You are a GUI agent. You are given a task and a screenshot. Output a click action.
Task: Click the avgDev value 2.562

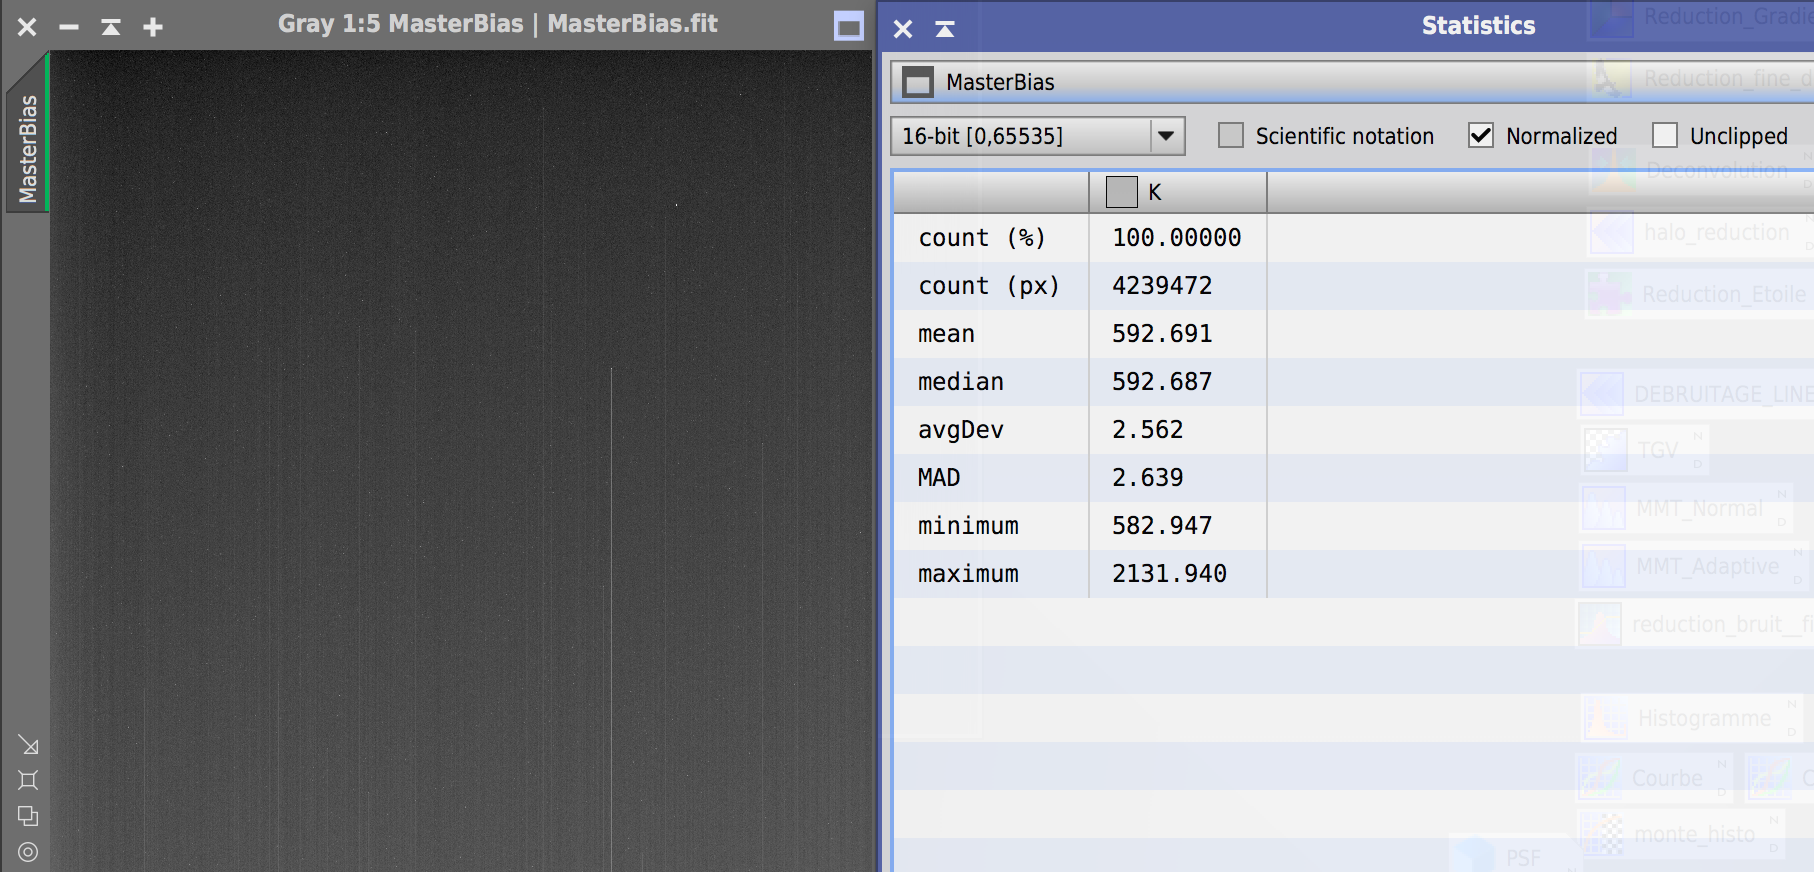click(x=1148, y=430)
